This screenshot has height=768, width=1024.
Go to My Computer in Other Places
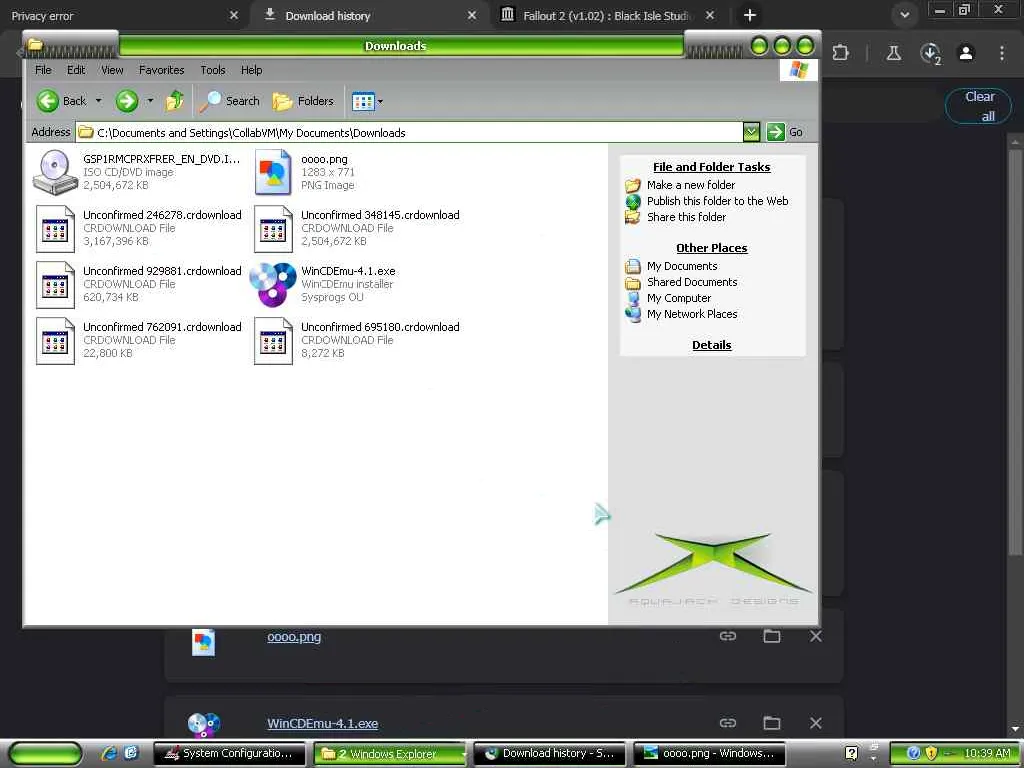(679, 298)
